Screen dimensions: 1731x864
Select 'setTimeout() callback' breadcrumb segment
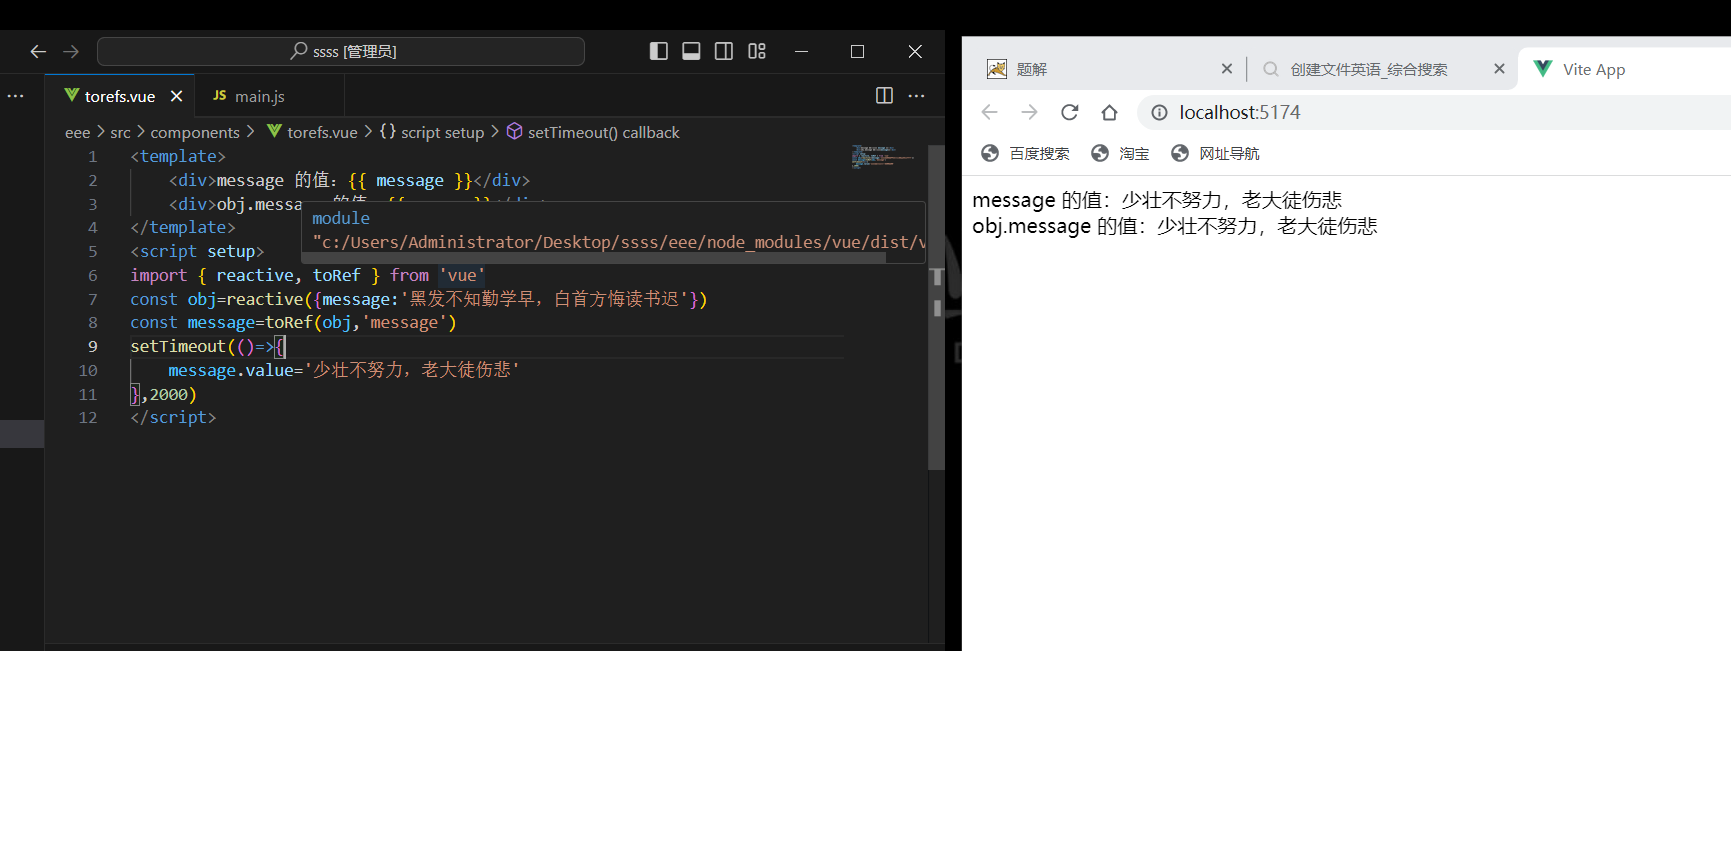click(593, 132)
